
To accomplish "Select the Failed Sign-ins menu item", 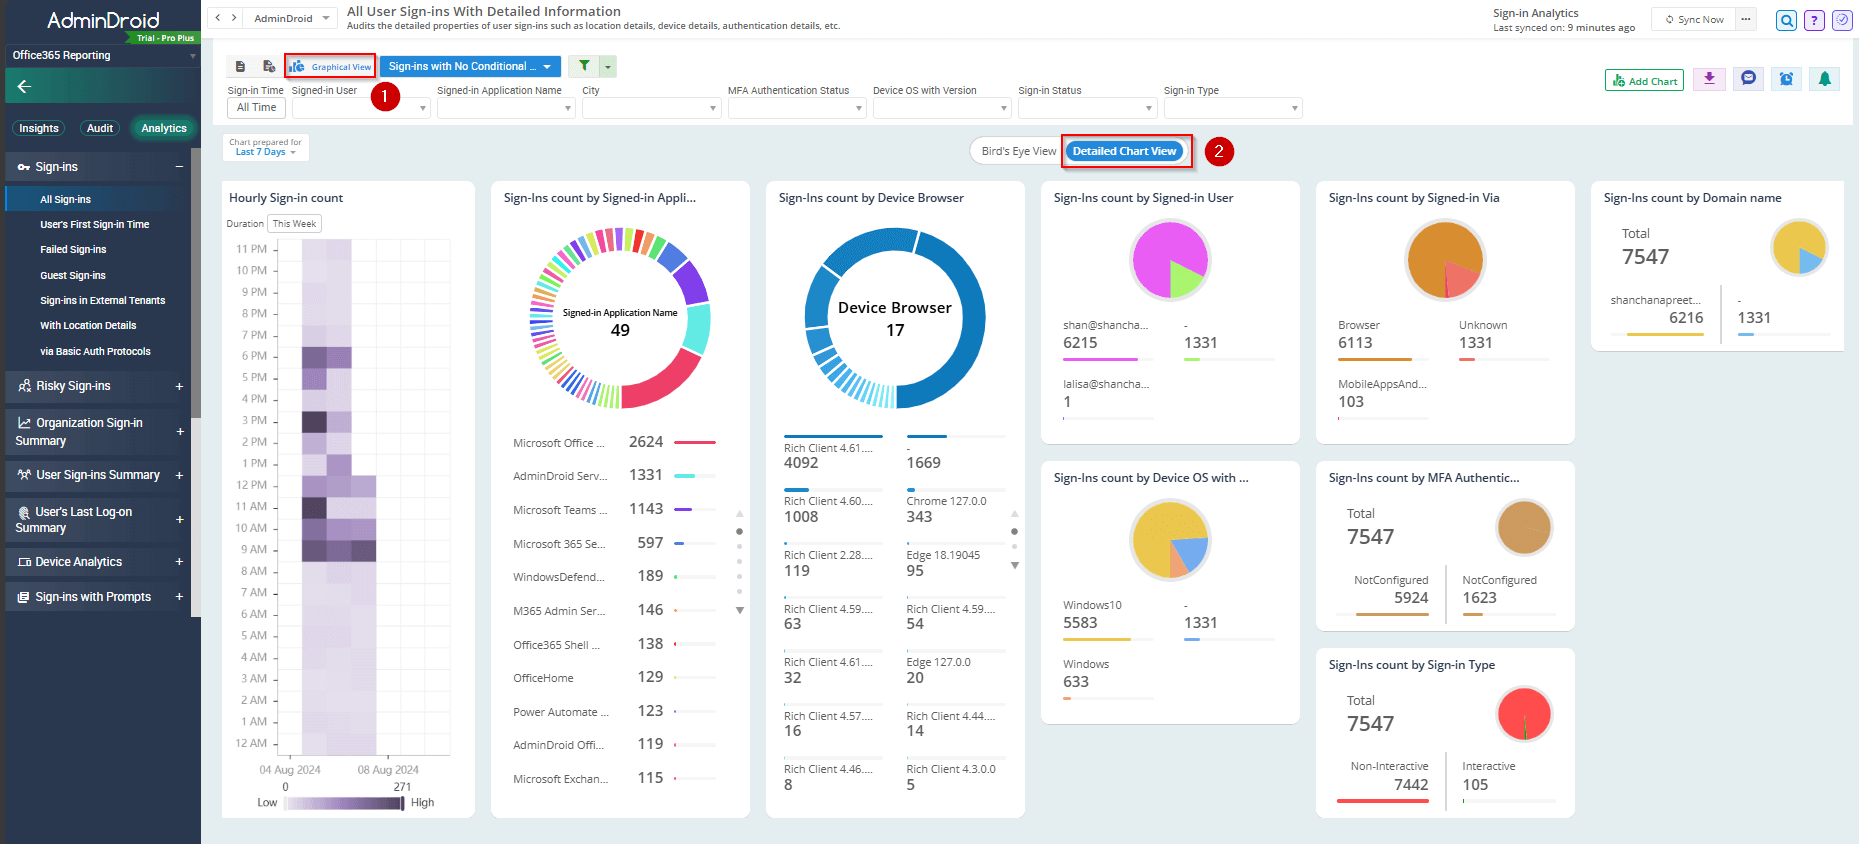I will [73, 250].
